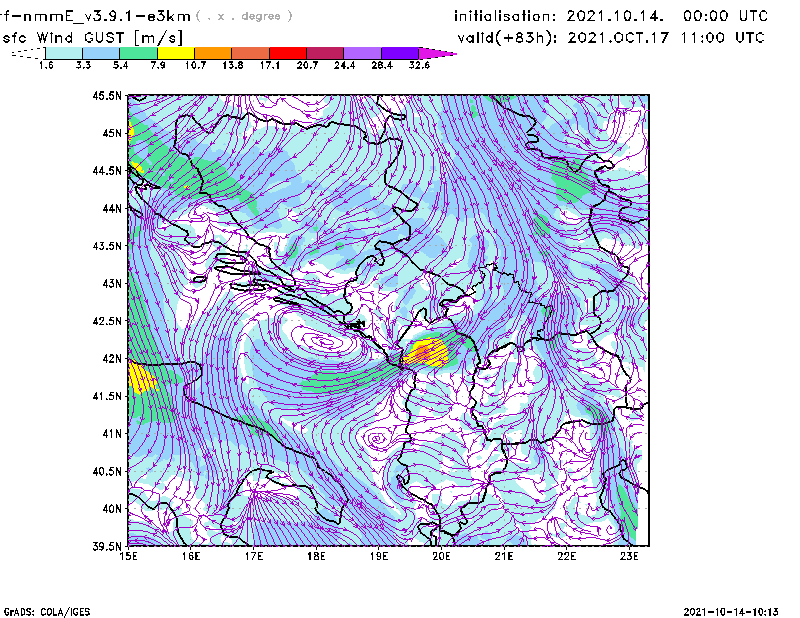
Task: Click the 42.5N latitude label
Action: 107,321
